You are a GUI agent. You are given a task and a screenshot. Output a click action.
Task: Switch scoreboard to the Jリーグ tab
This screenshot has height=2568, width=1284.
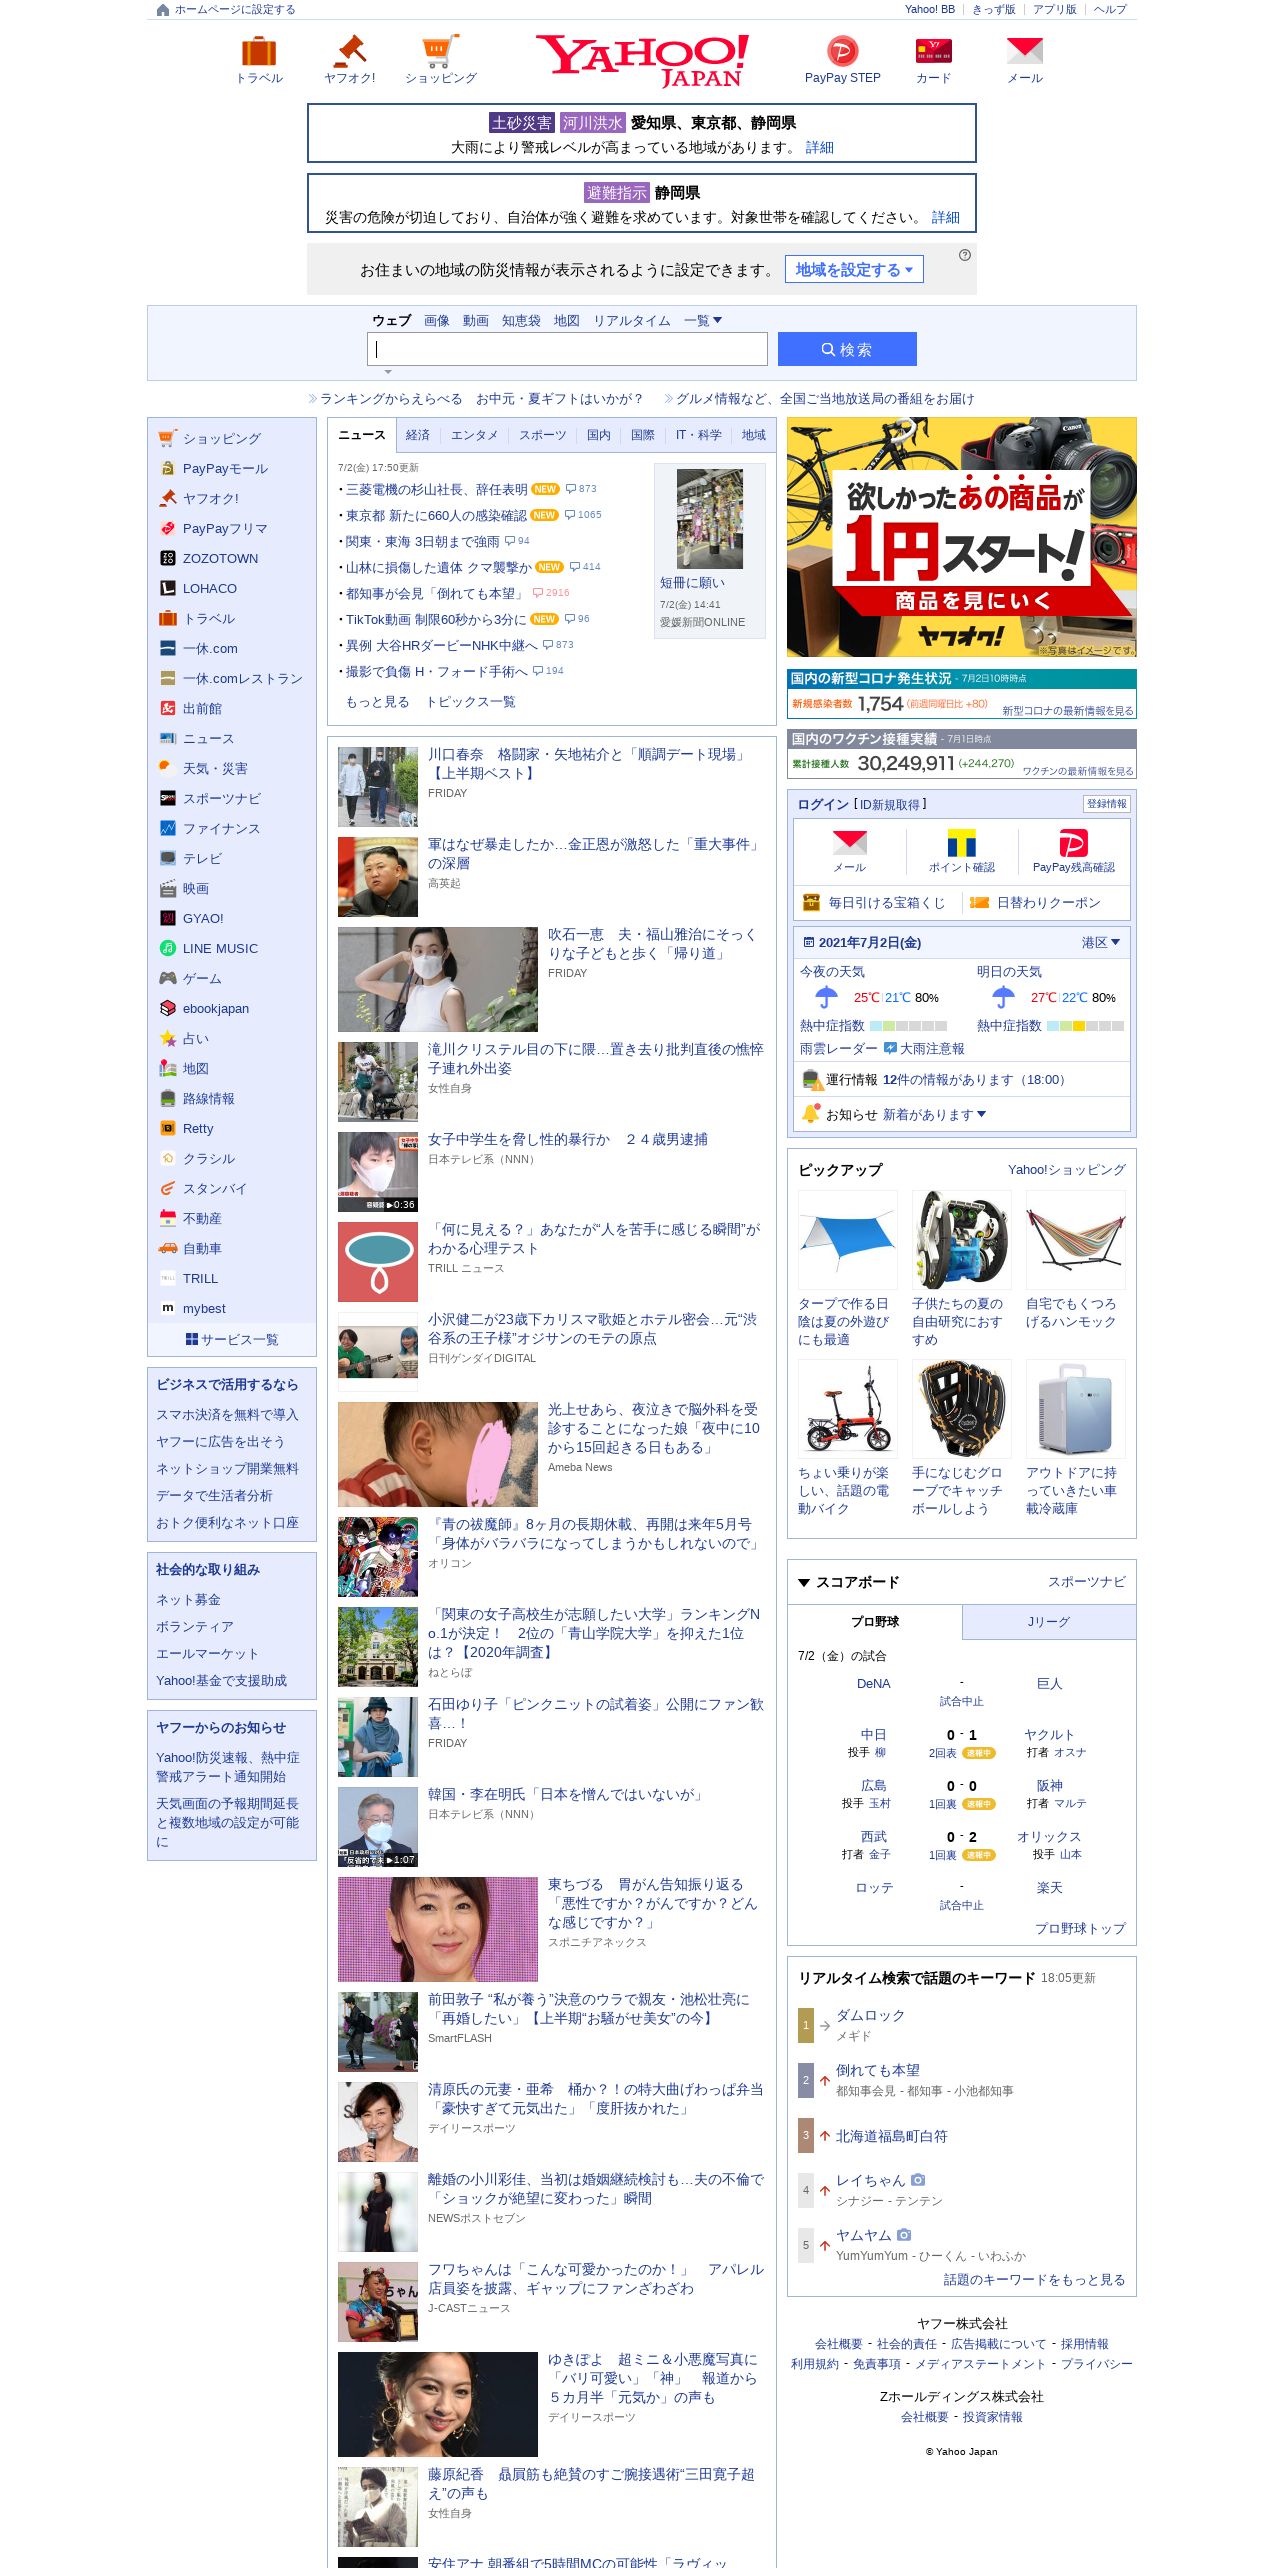(1049, 1622)
